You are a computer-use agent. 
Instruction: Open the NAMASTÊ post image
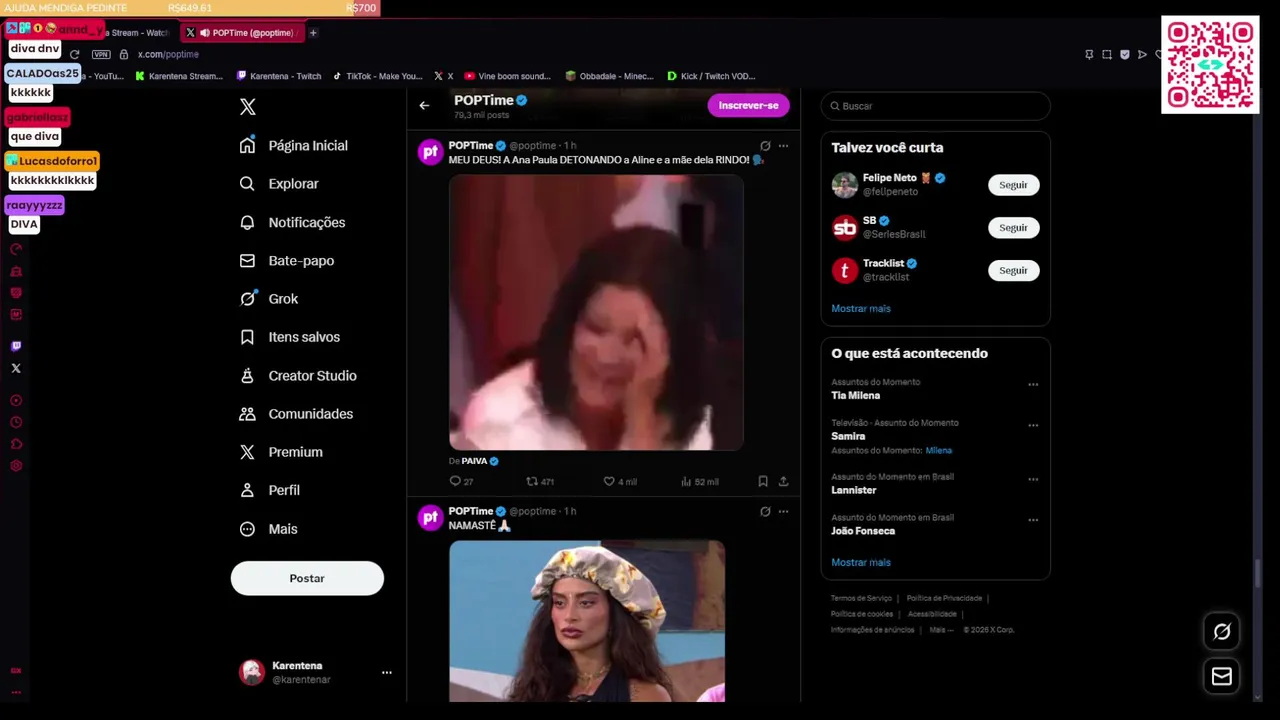pos(587,621)
